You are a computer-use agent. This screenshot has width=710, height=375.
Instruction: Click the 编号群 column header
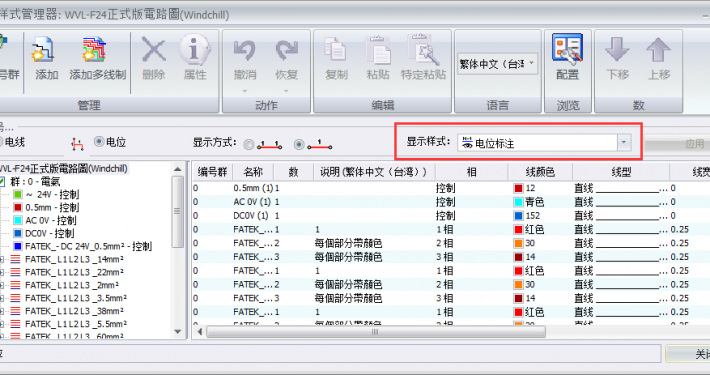click(x=212, y=172)
